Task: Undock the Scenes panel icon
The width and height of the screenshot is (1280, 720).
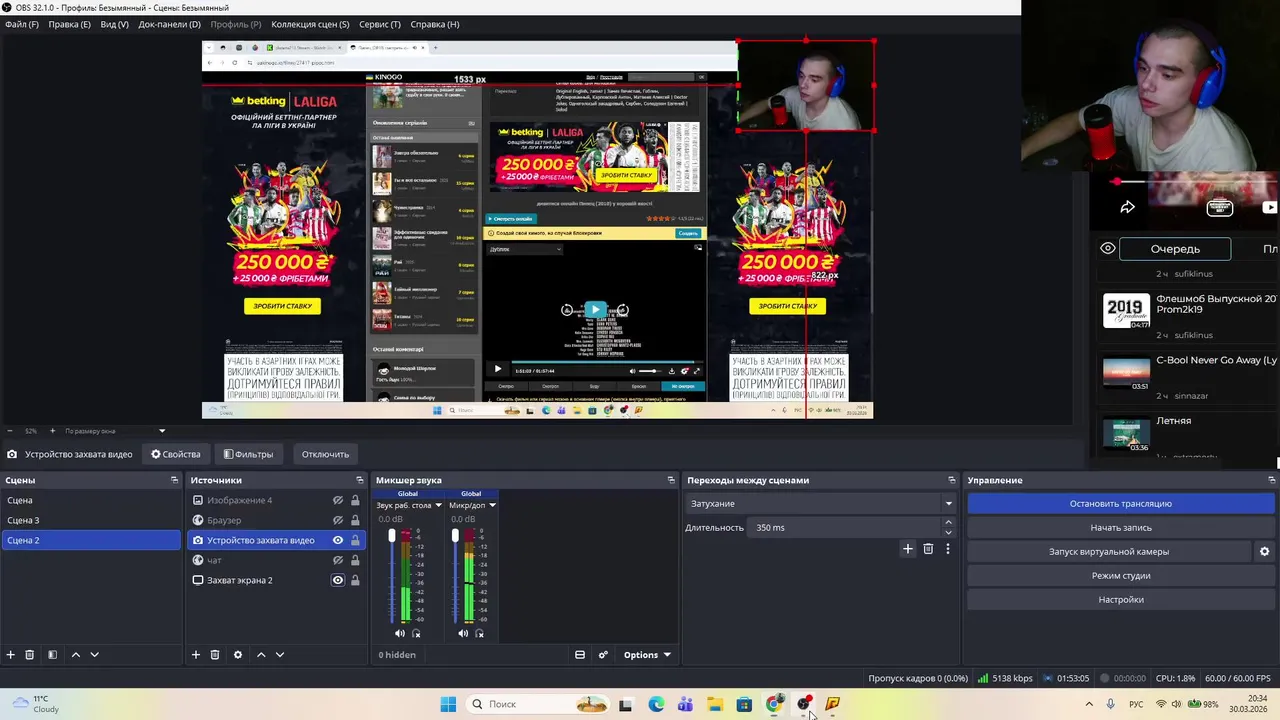Action: tap(174, 480)
